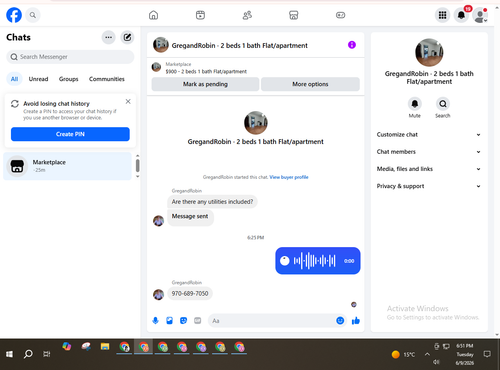Expand Media, files and links section
Image resolution: width=500 pixels, height=370 pixels.
tap(429, 169)
